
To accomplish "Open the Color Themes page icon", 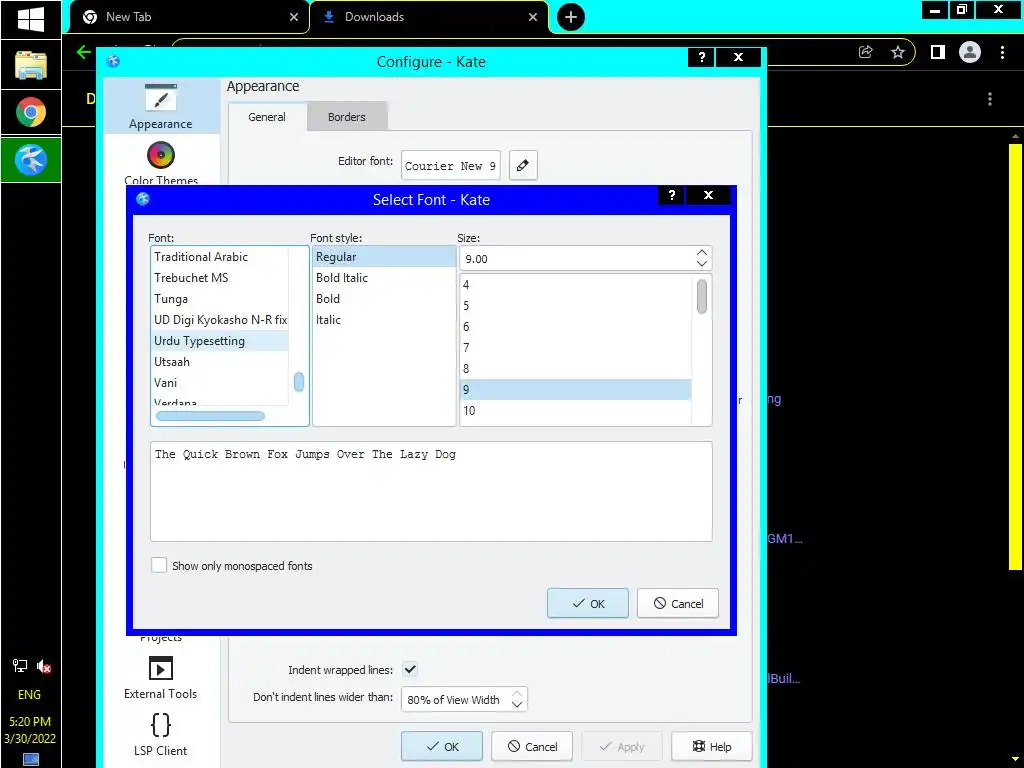I will [x=161, y=155].
